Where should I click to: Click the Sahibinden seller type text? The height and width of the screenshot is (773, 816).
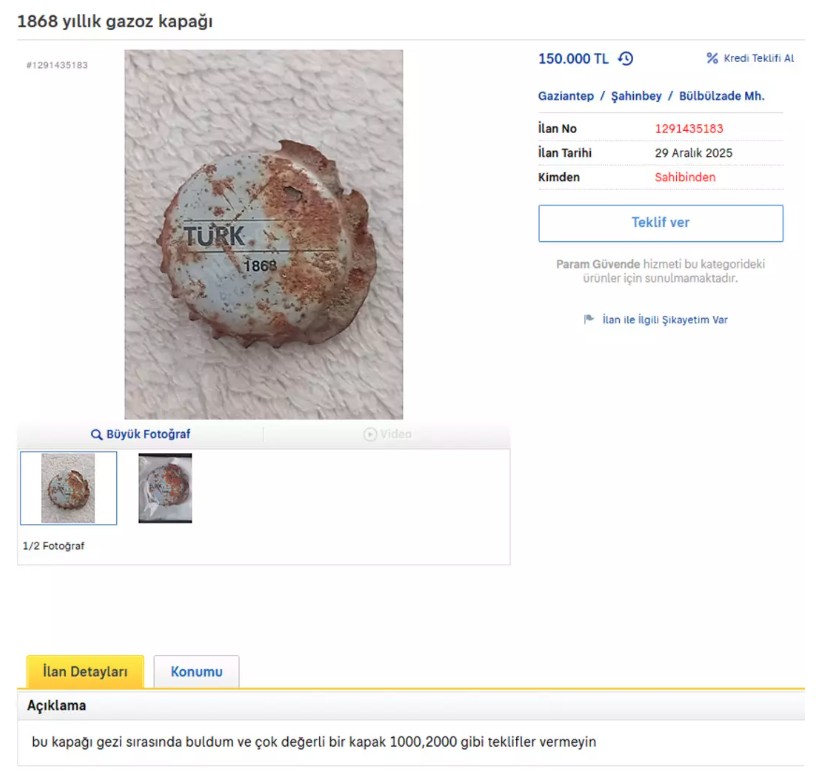point(685,177)
